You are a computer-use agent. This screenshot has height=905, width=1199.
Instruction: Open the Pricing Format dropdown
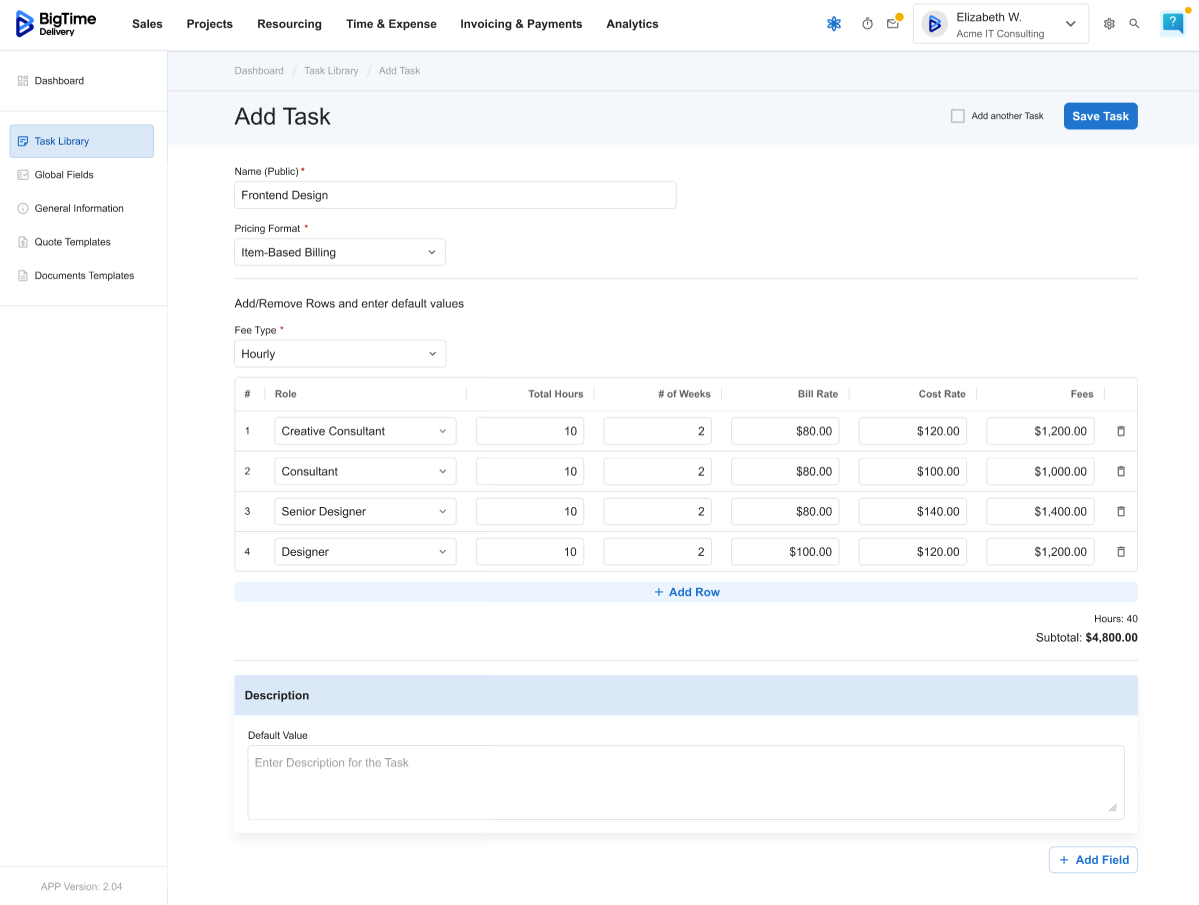coord(339,252)
